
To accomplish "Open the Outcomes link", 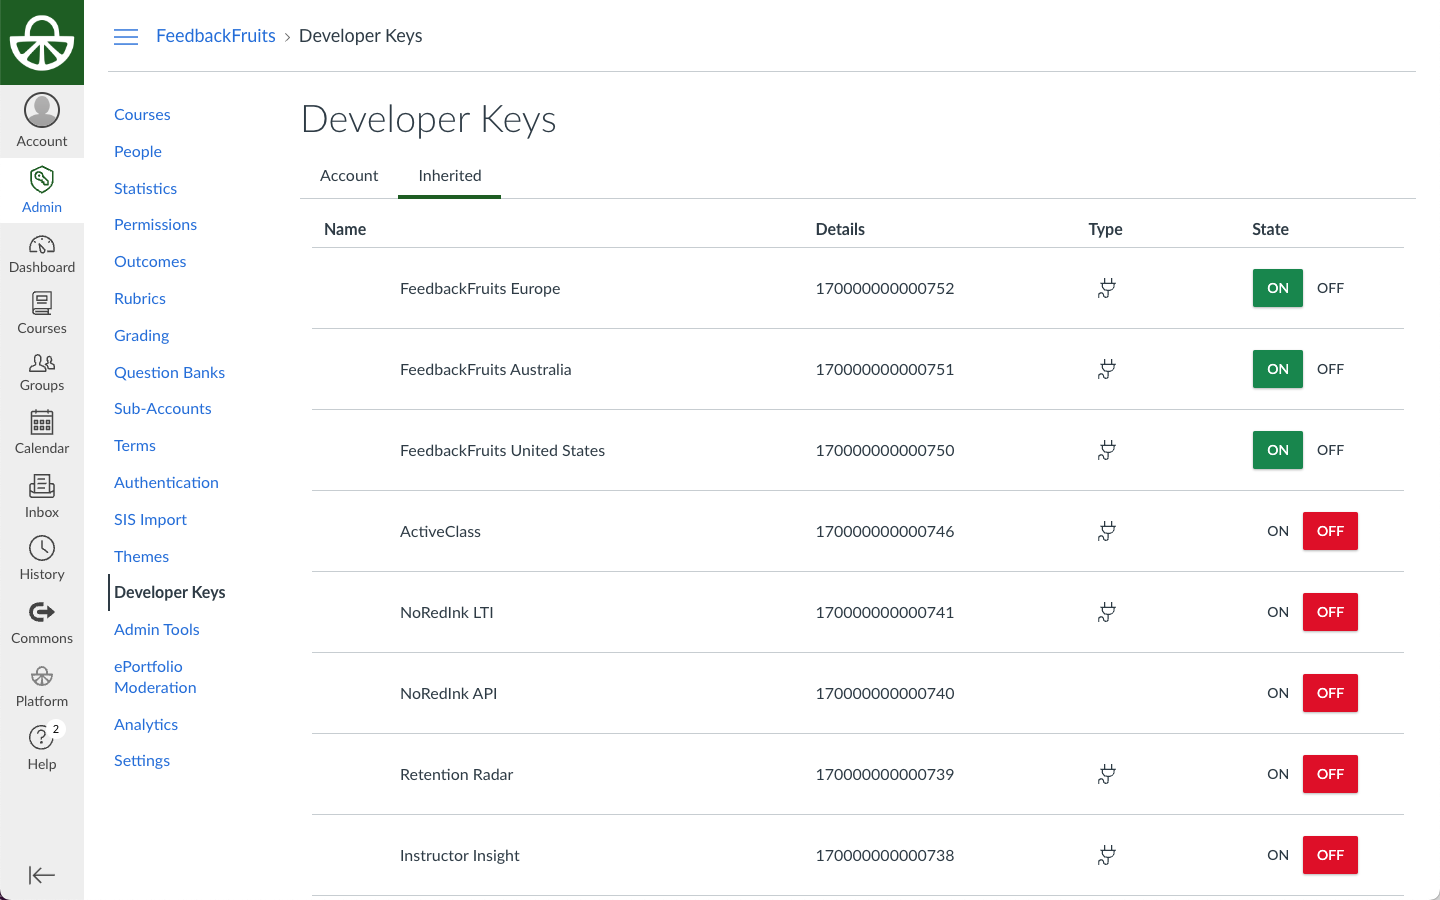I will [x=150, y=261].
